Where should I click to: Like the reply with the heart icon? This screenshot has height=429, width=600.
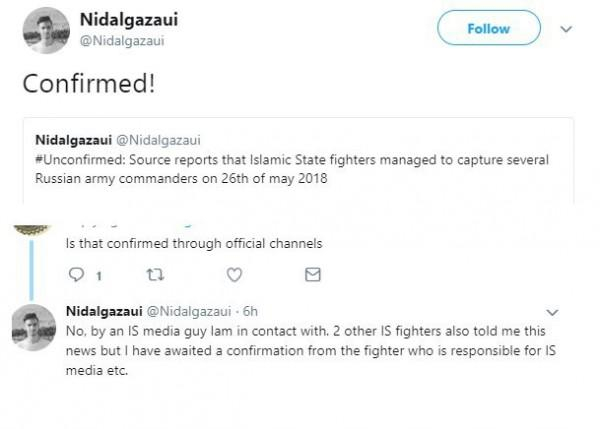click(233, 274)
